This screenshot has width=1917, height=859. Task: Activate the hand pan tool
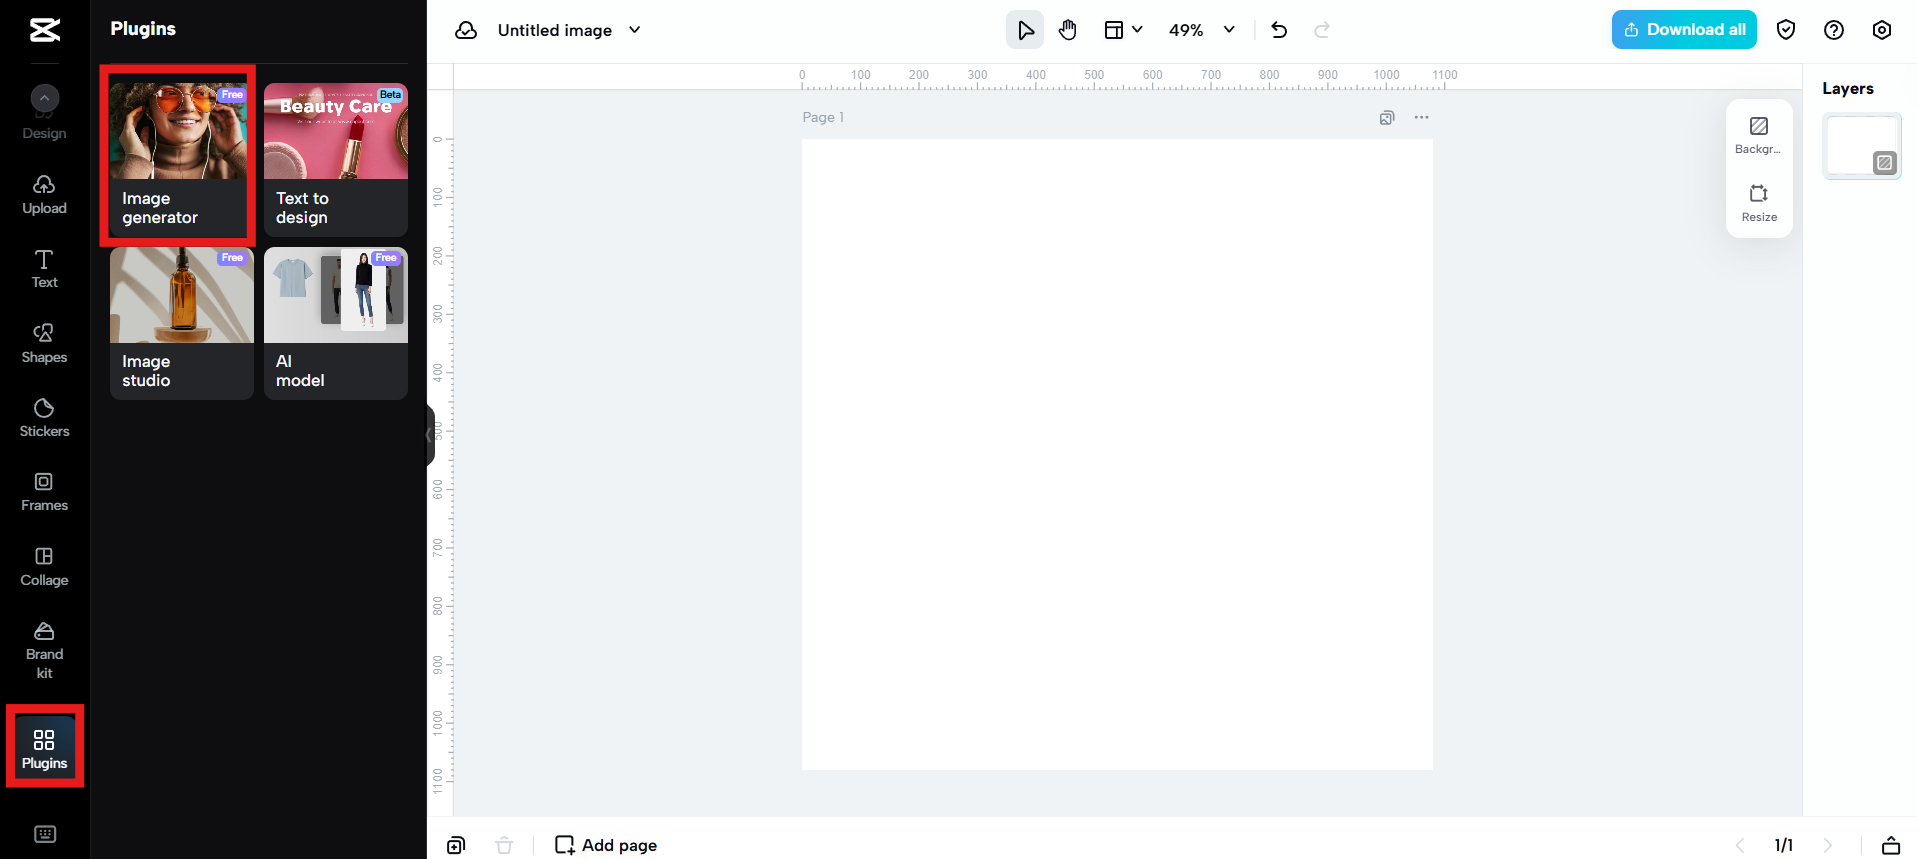pos(1068,30)
